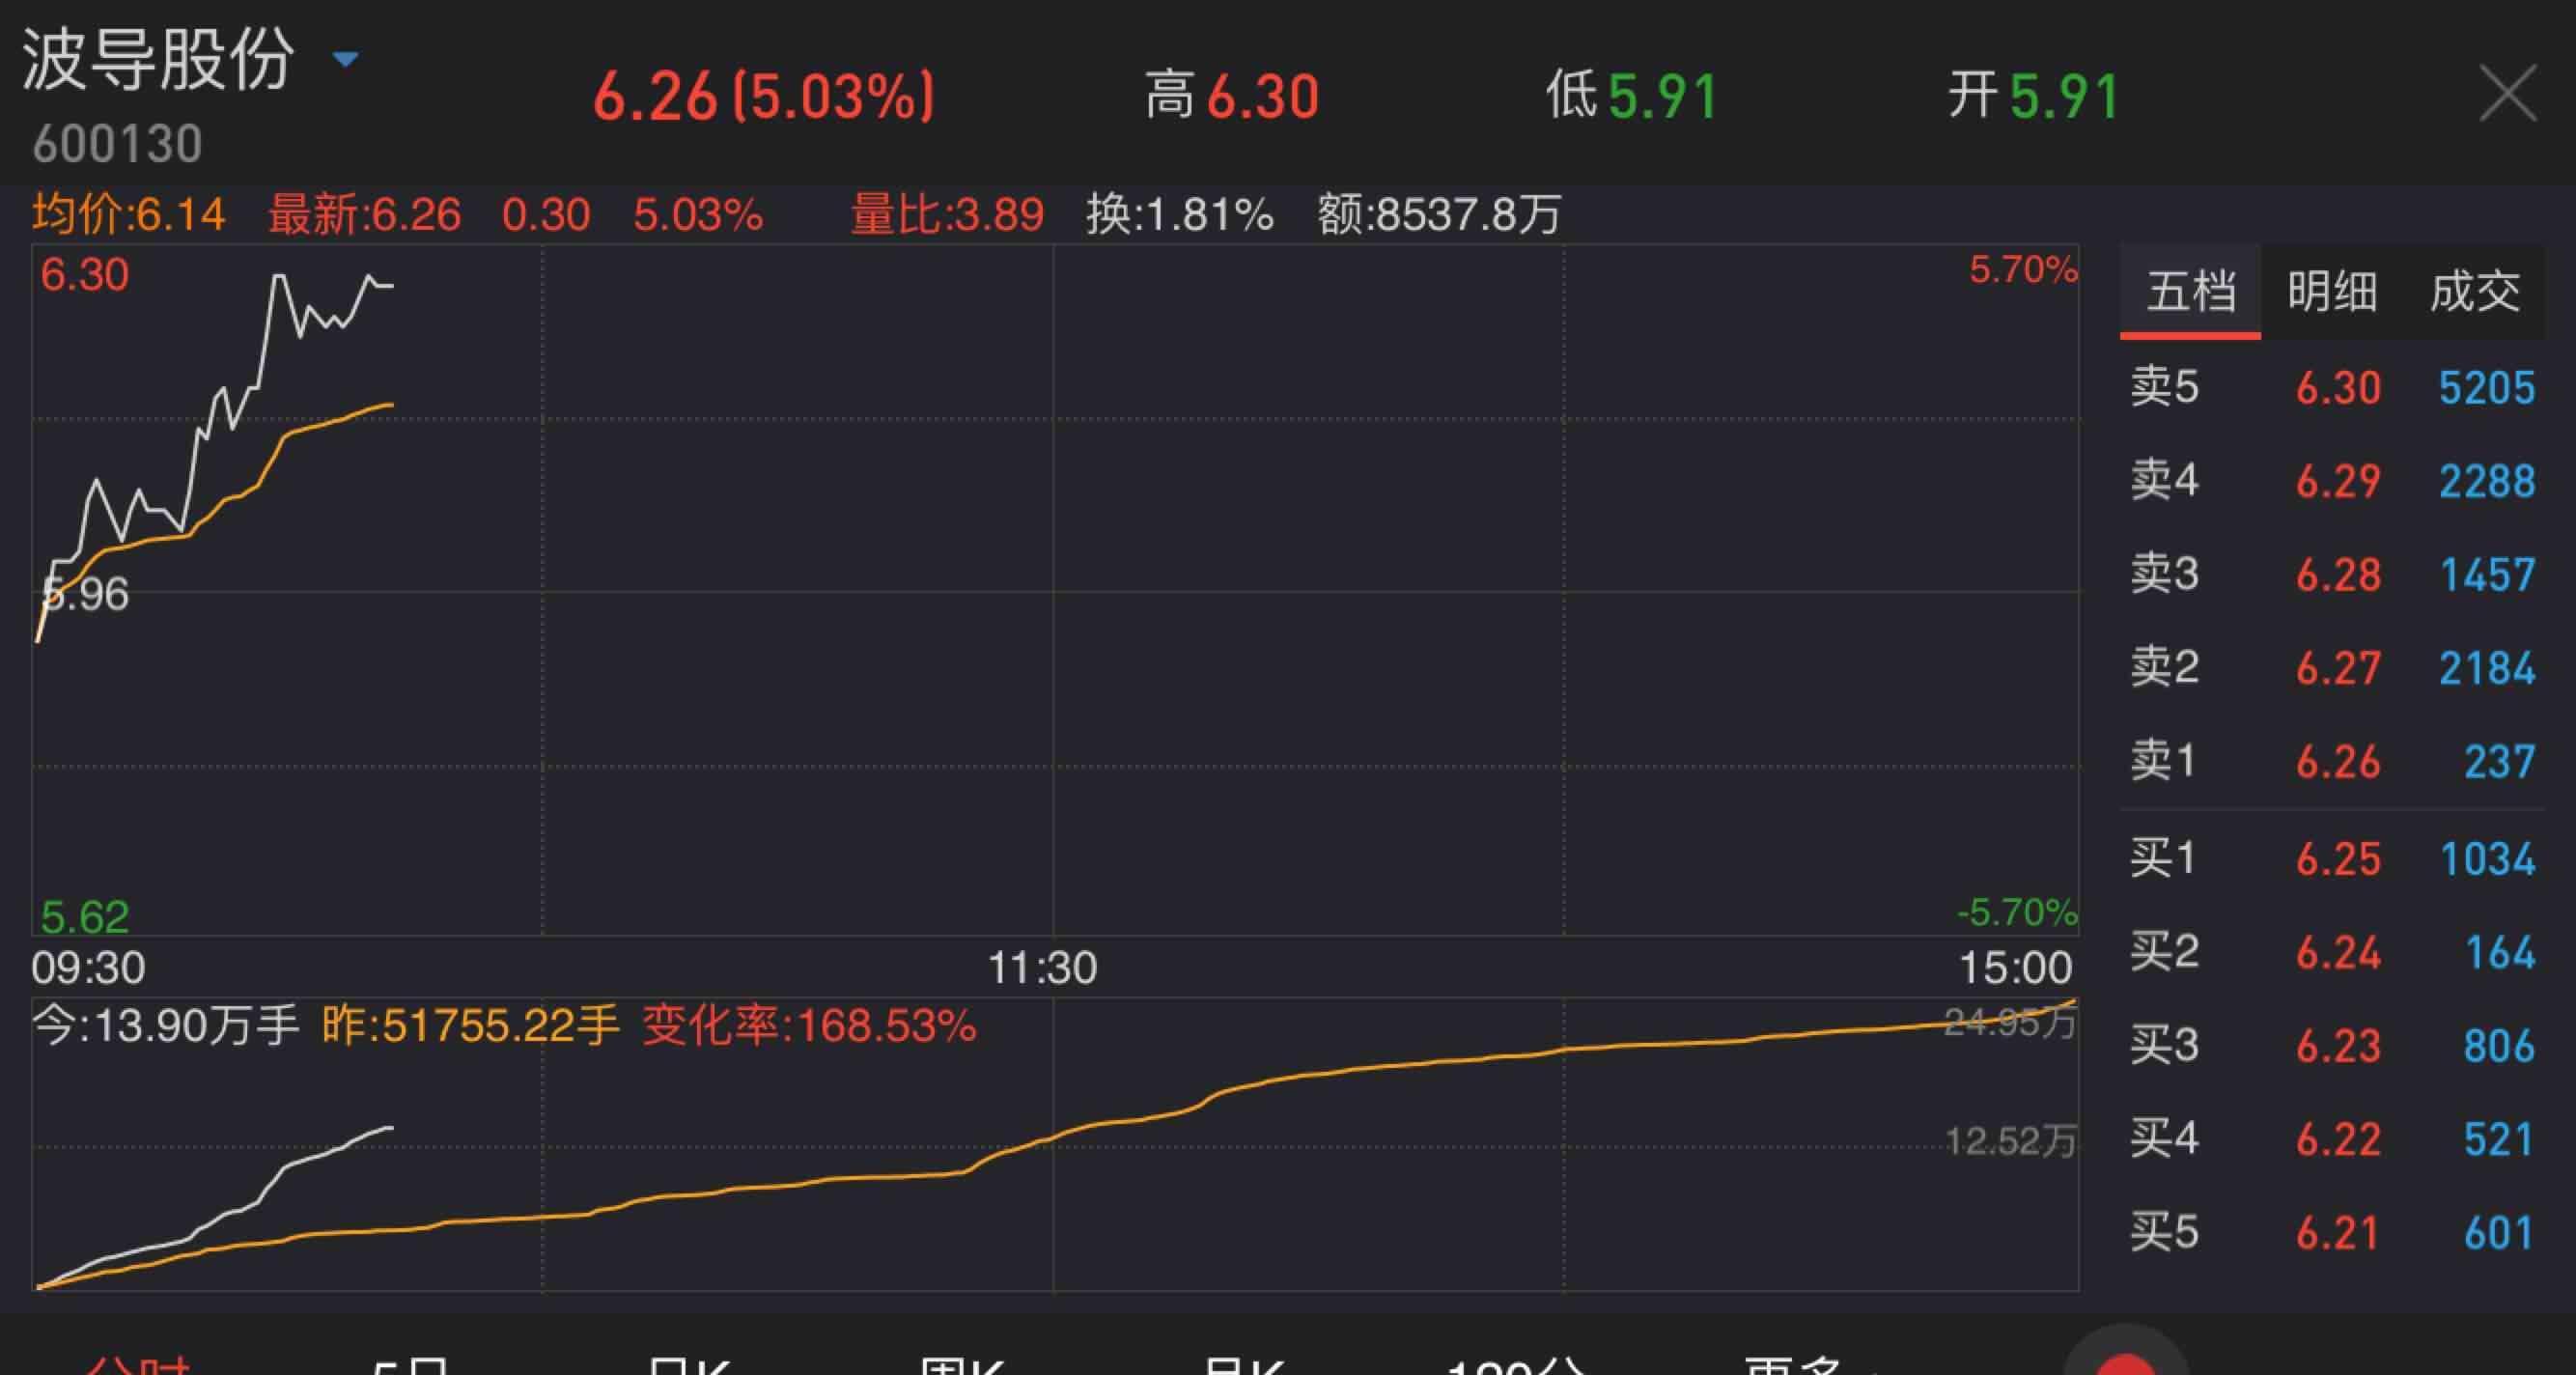The width and height of the screenshot is (2576, 1375).
Task: Select the 卖1 volume 237
Action: 2499,762
